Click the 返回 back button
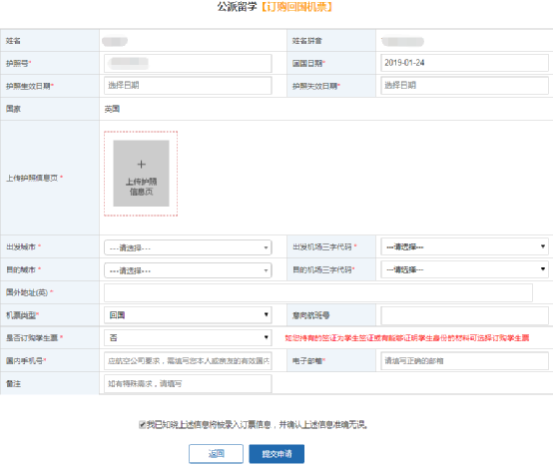This screenshot has height=466, width=554. click(x=216, y=454)
